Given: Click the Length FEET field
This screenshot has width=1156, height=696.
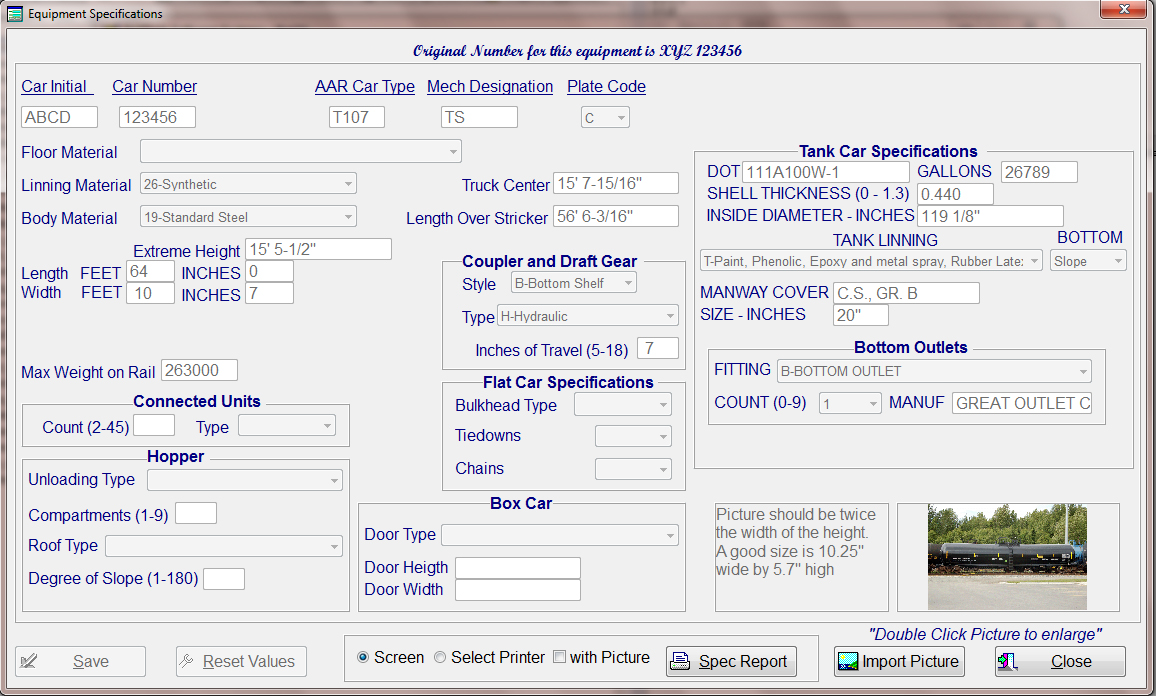Looking at the screenshot, I should [150, 271].
